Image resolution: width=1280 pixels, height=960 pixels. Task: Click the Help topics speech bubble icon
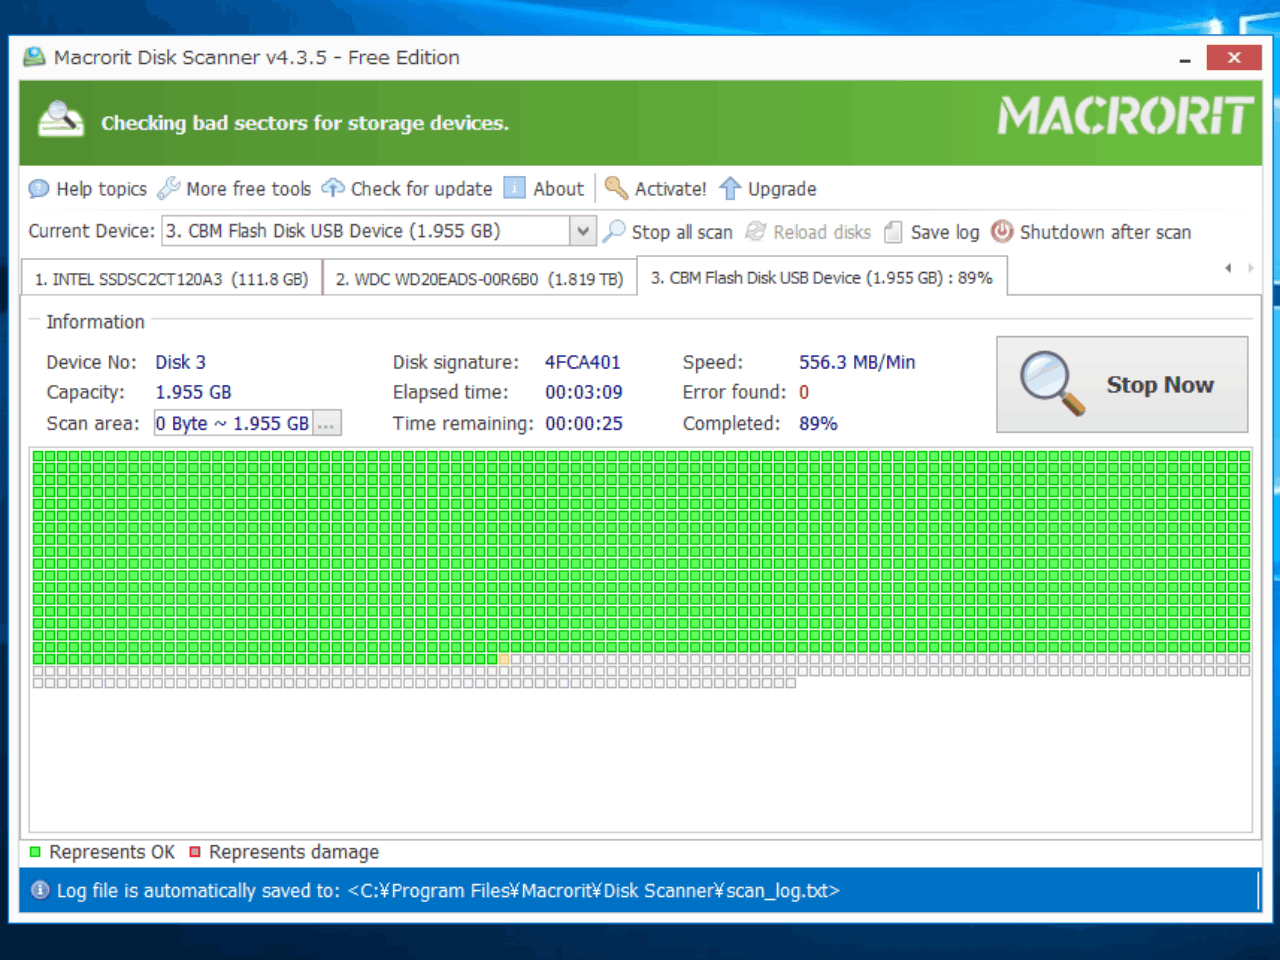coord(39,189)
